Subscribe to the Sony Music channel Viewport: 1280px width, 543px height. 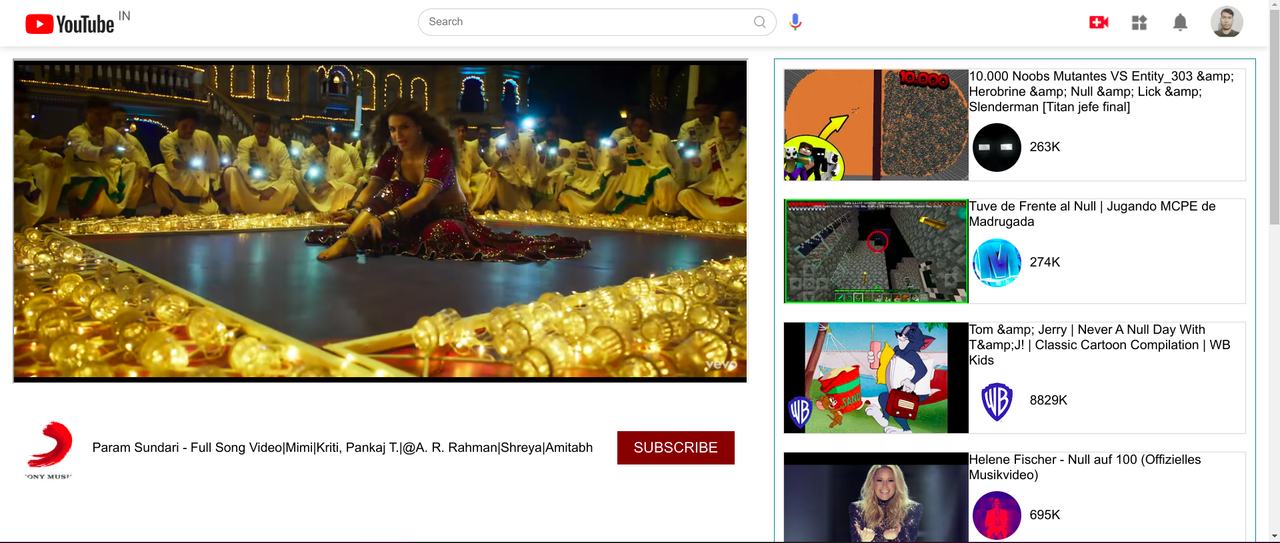[x=676, y=448]
